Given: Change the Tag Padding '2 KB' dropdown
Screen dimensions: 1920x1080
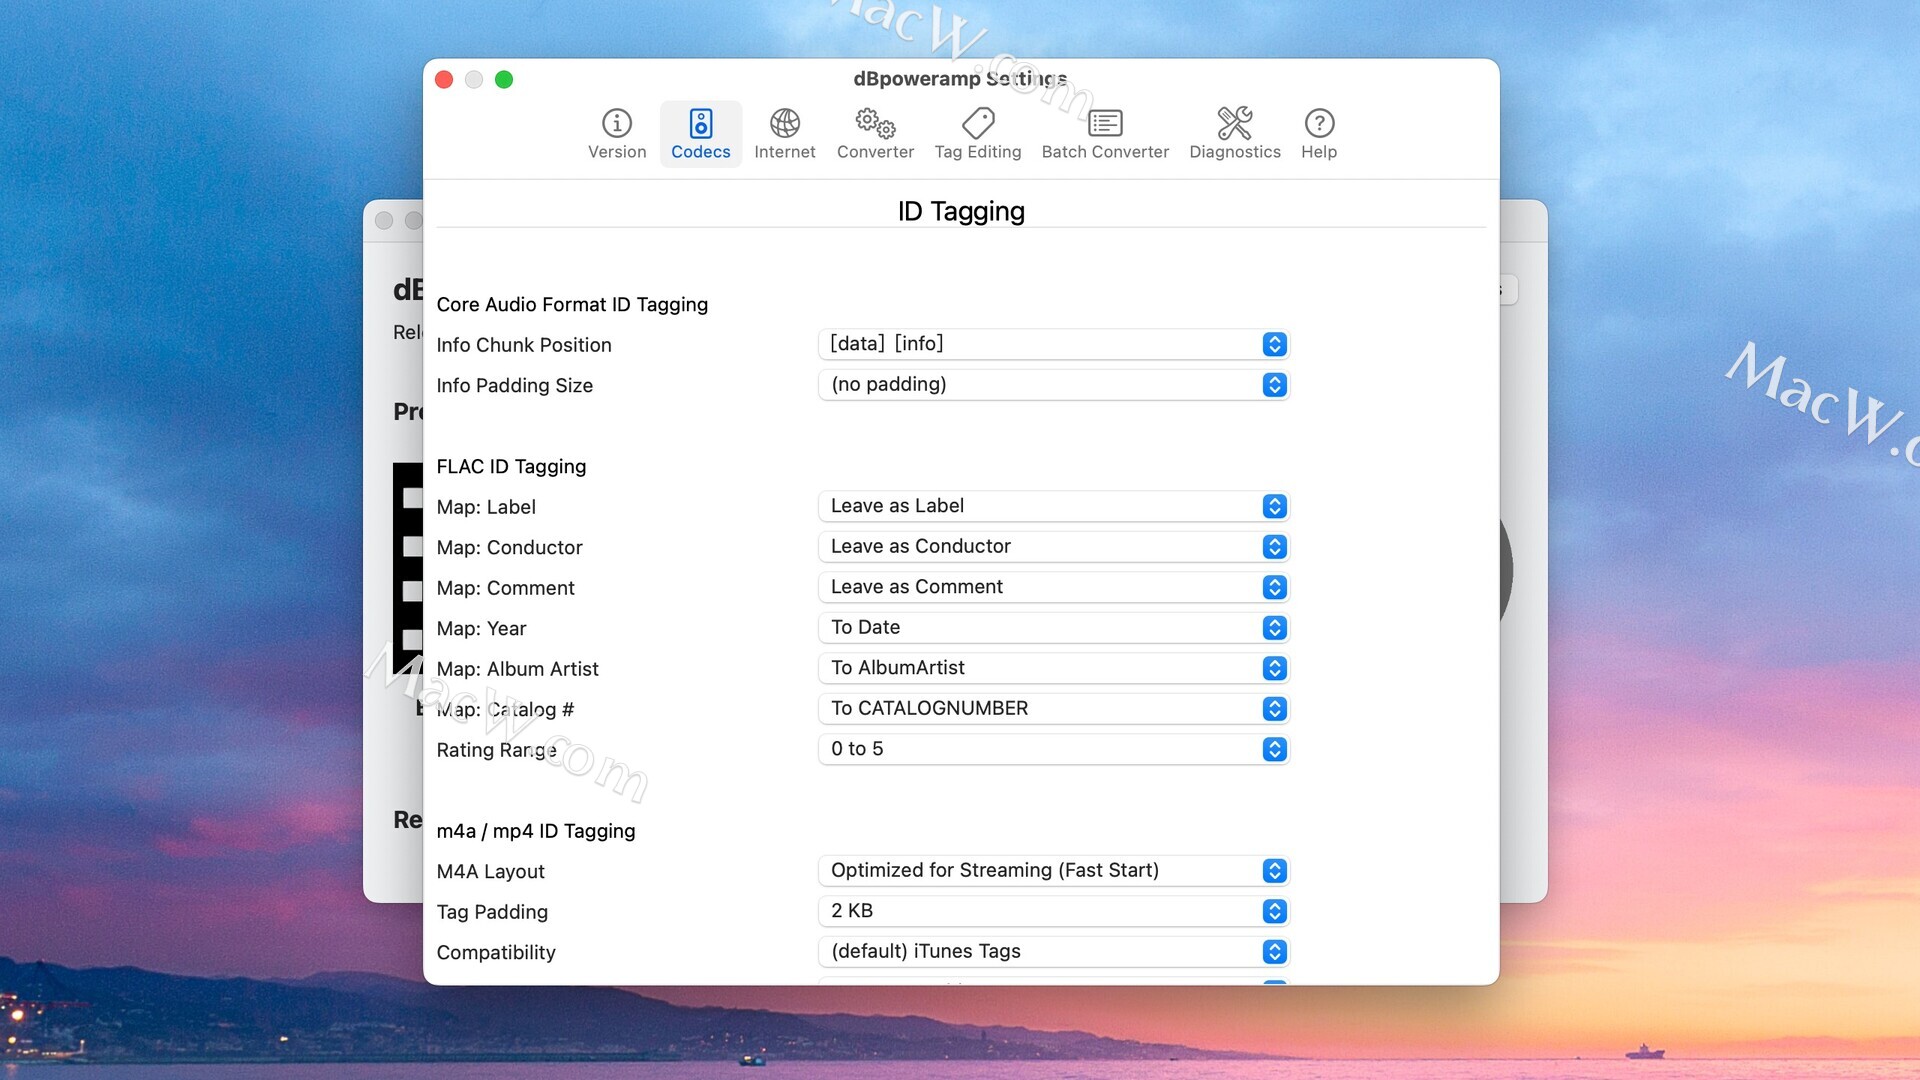Looking at the screenshot, I should click(1053, 911).
